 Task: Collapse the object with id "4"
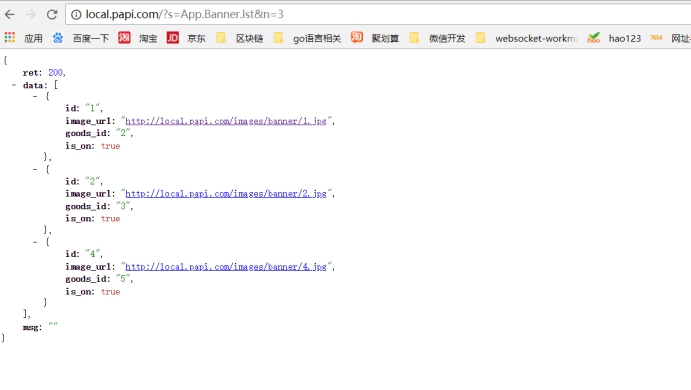[35, 242]
